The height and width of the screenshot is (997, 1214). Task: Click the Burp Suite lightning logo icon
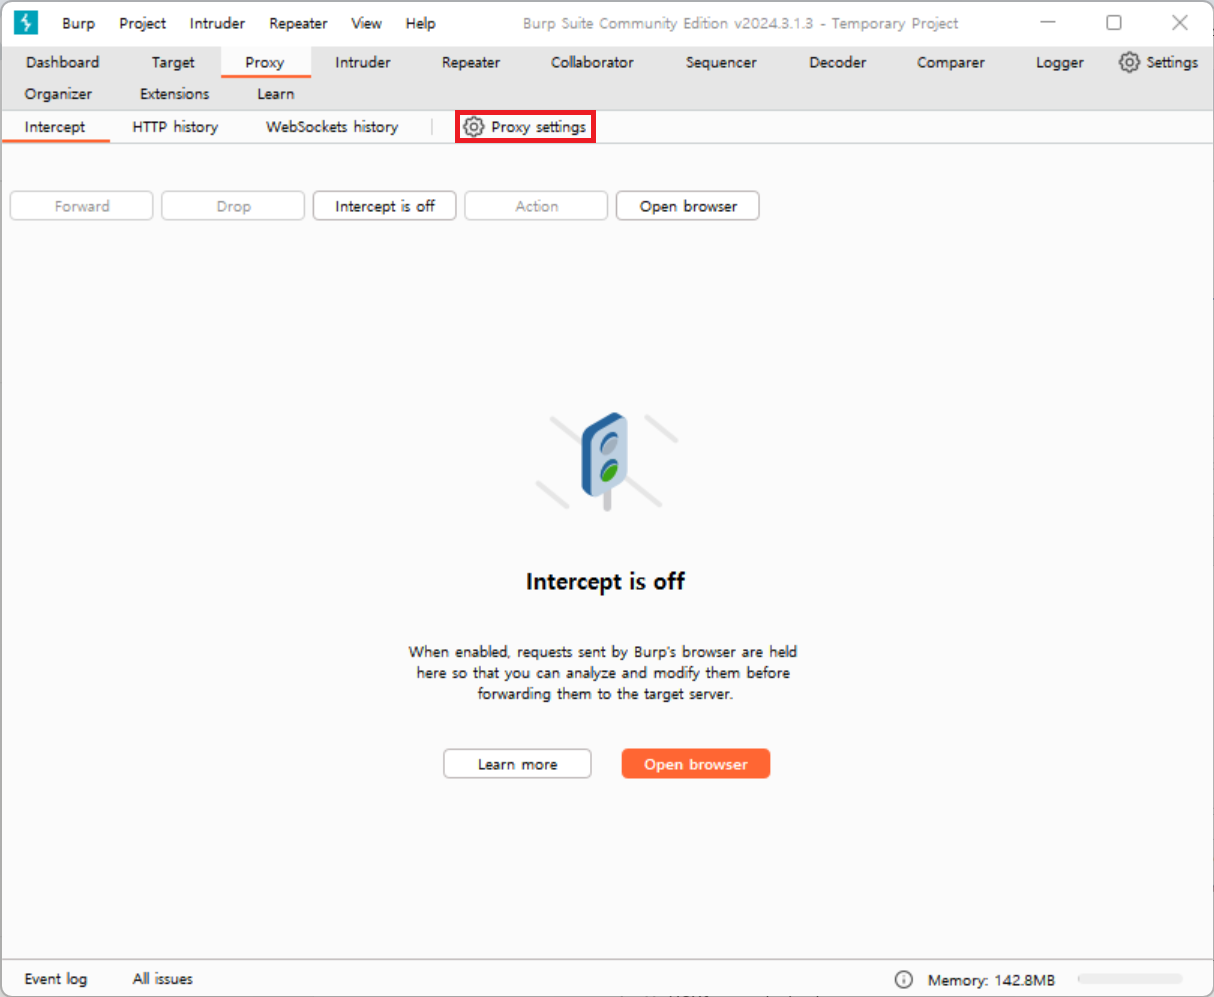(26, 22)
